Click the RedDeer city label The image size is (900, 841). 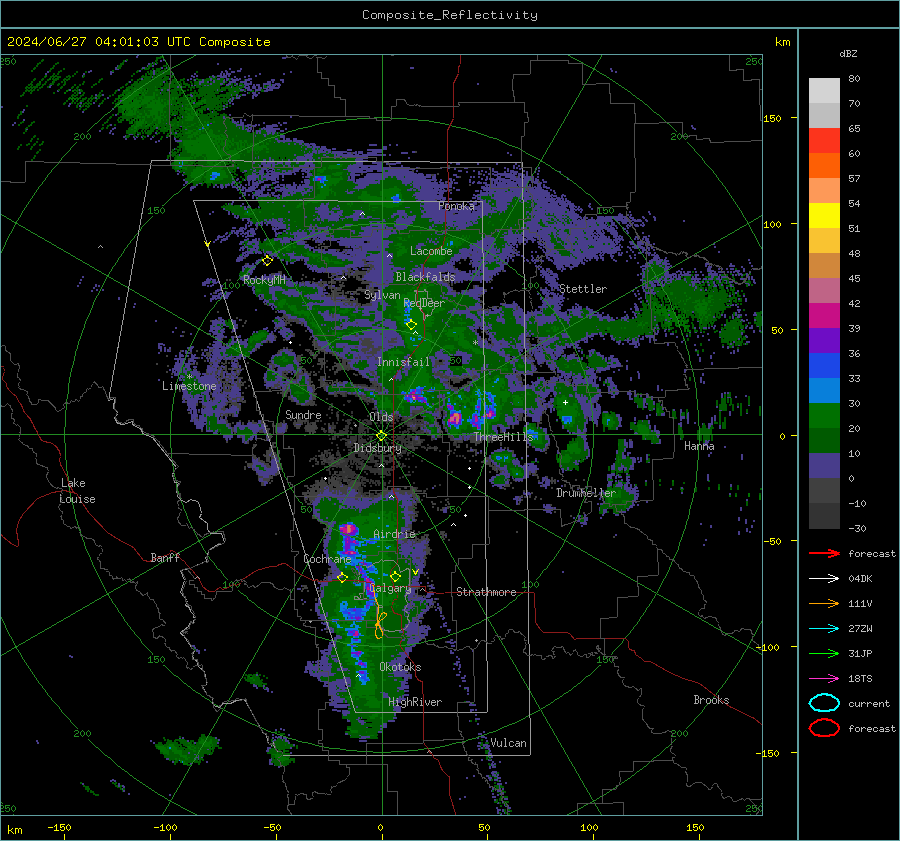(x=424, y=303)
